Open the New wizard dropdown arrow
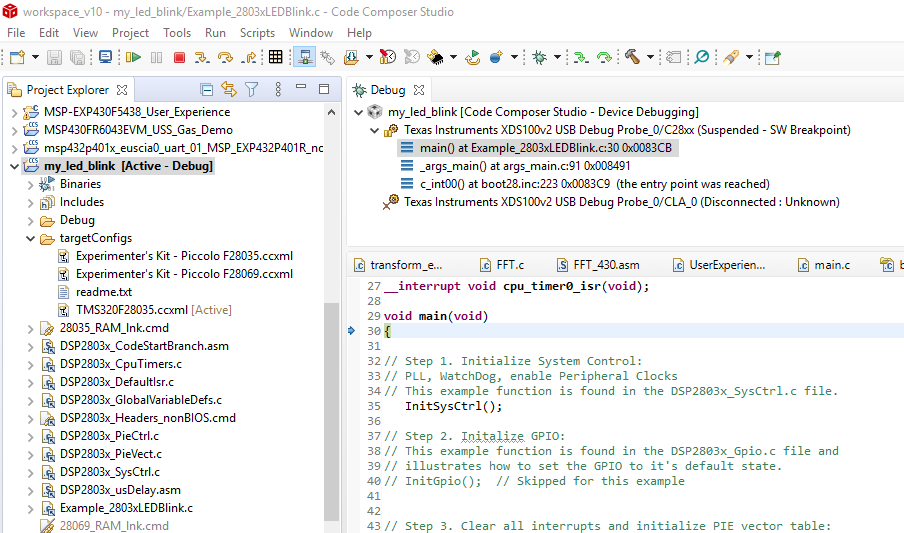 point(35,57)
